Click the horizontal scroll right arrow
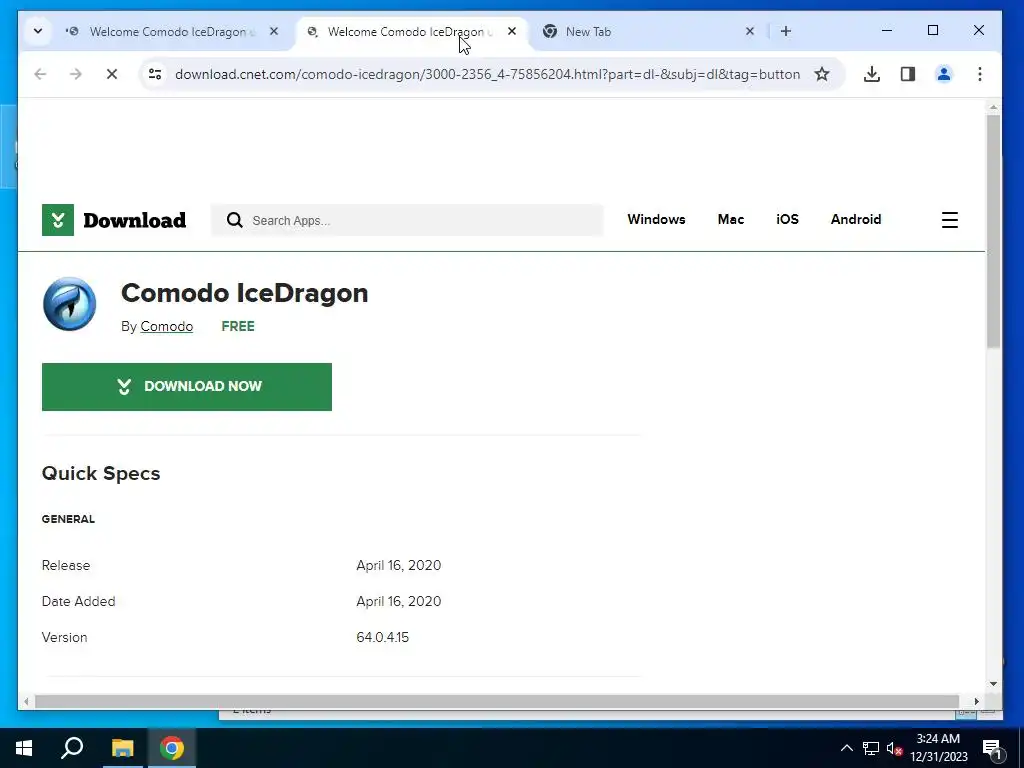 point(976,701)
